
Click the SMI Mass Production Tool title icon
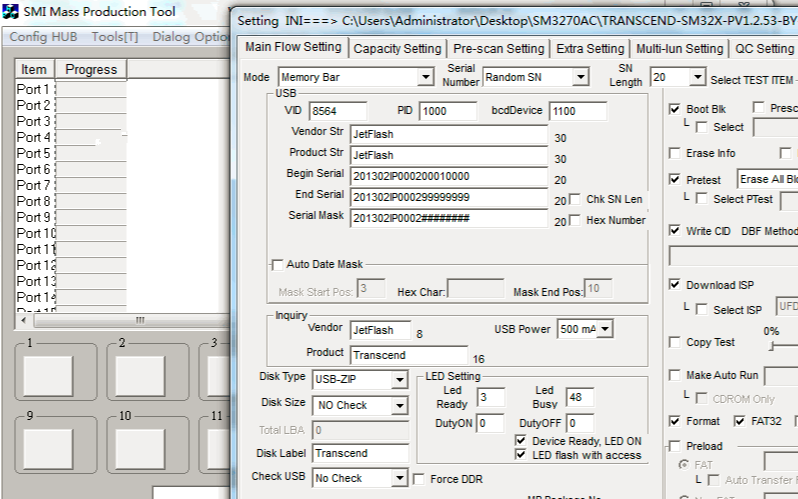(x=10, y=13)
